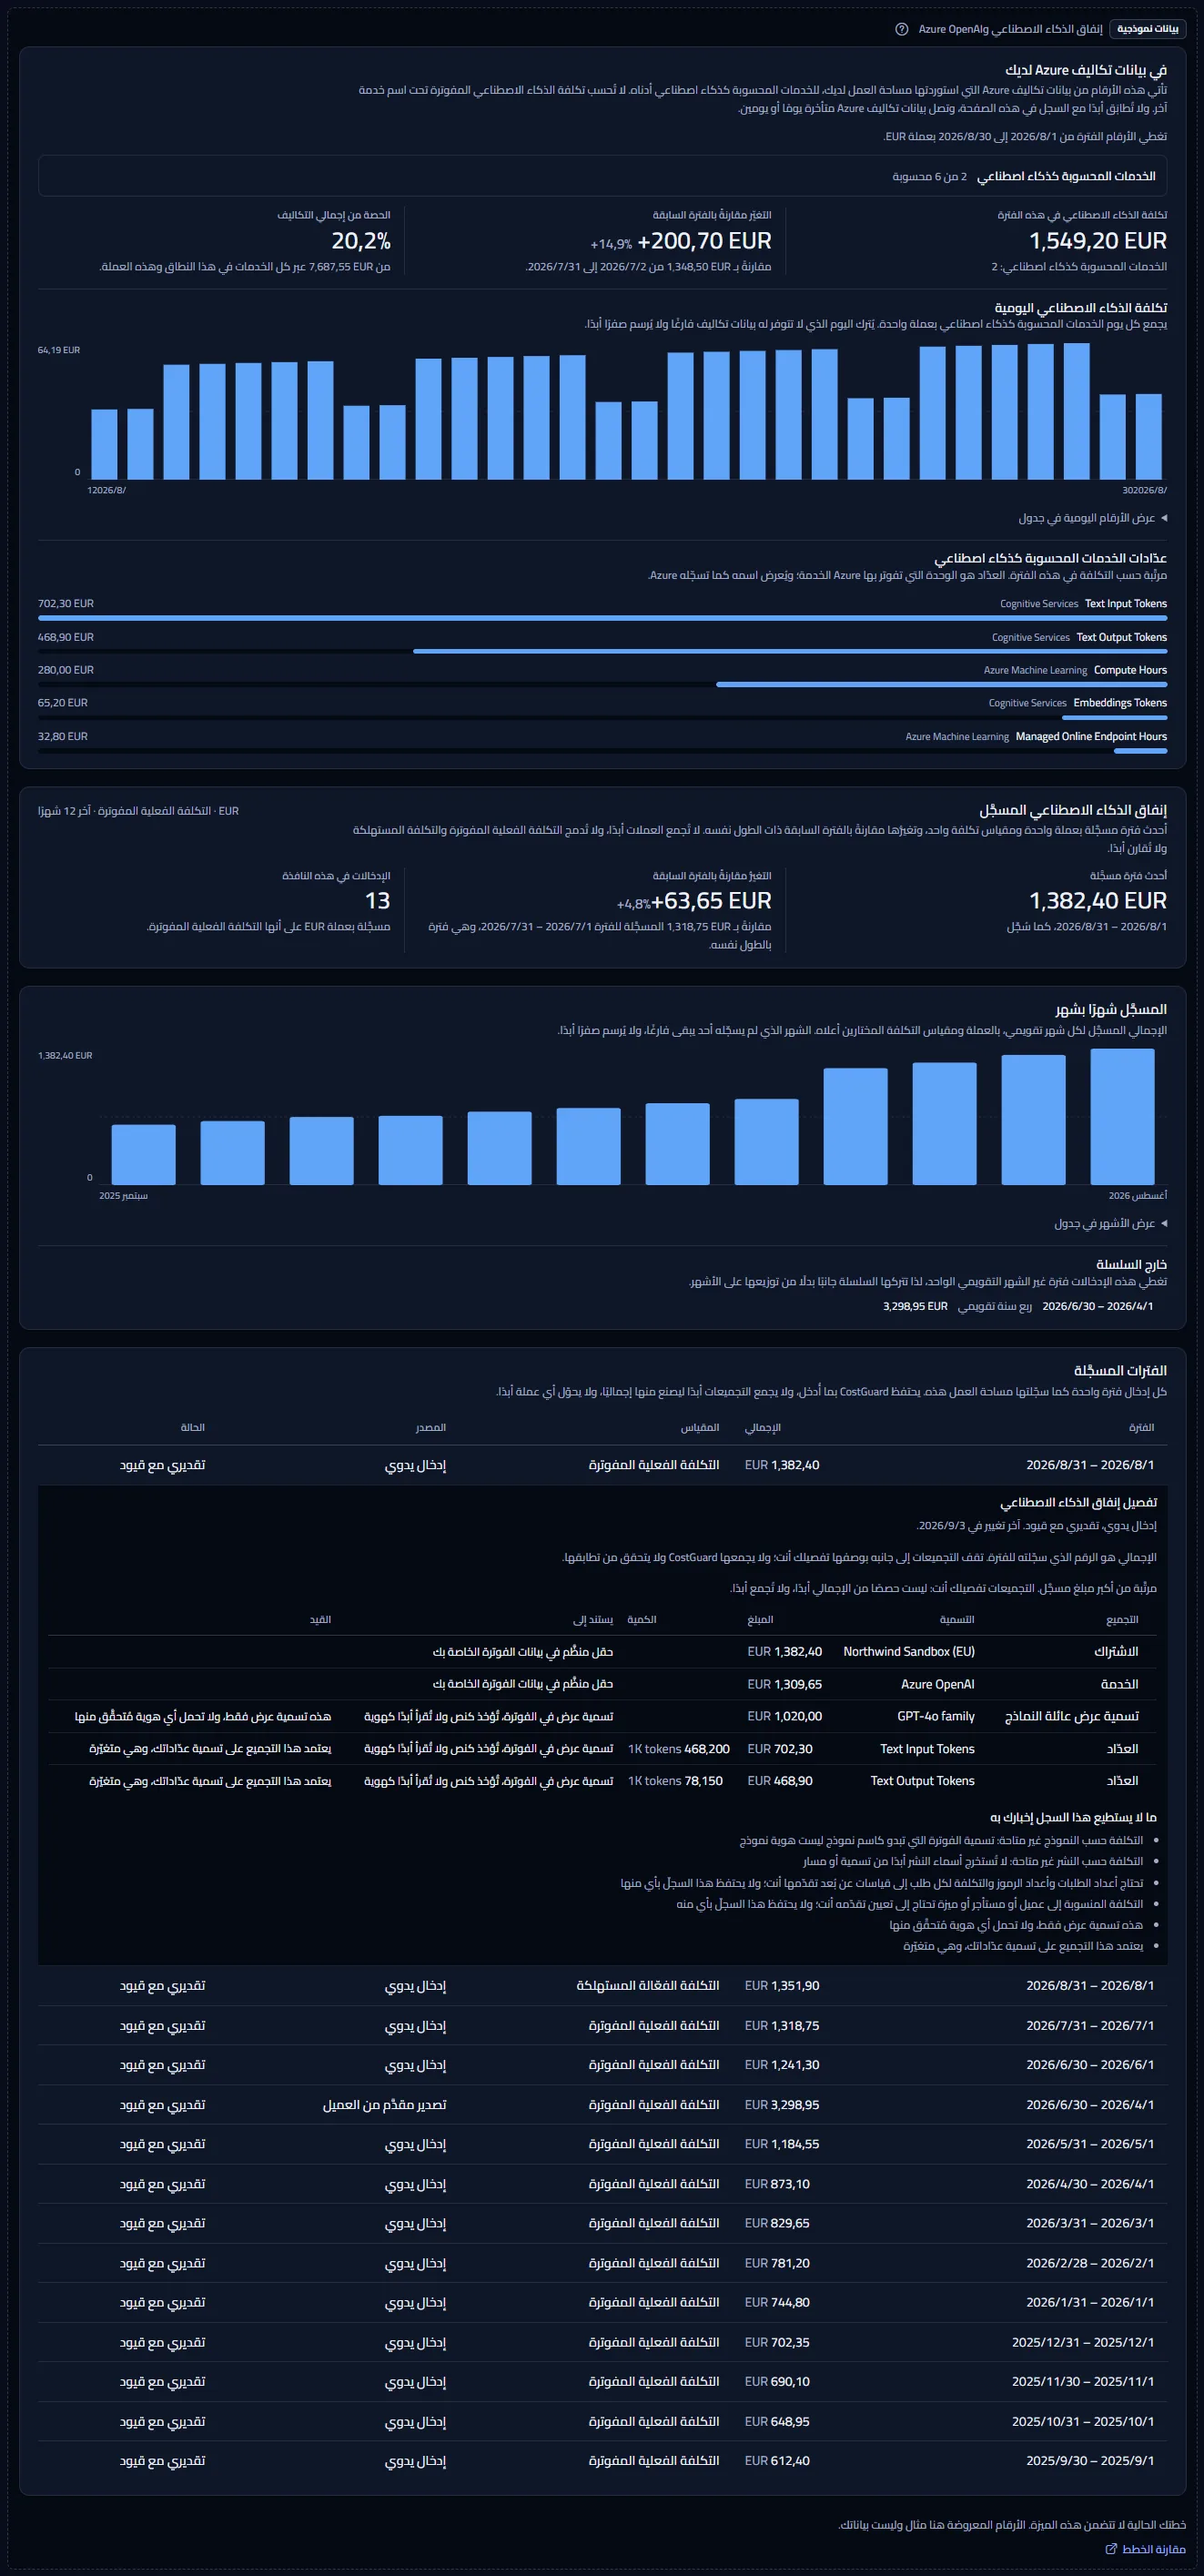Click the "Azure OpenAI" service label in the breakdown
Image resolution: width=1204 pixels, height=2576 pixels.
point(938,1684)
